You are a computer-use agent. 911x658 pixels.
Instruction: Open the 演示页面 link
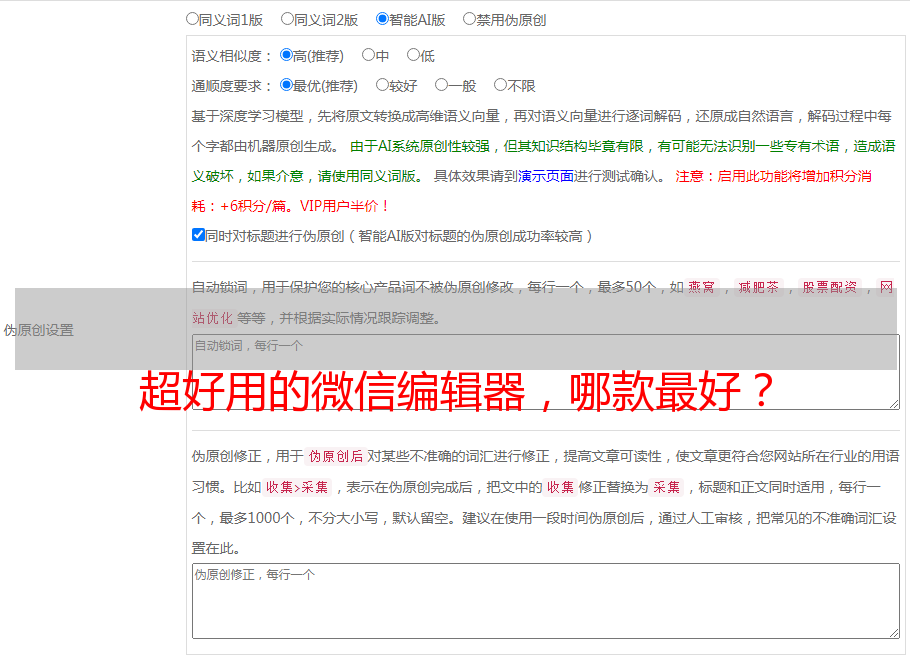[546, 176]
